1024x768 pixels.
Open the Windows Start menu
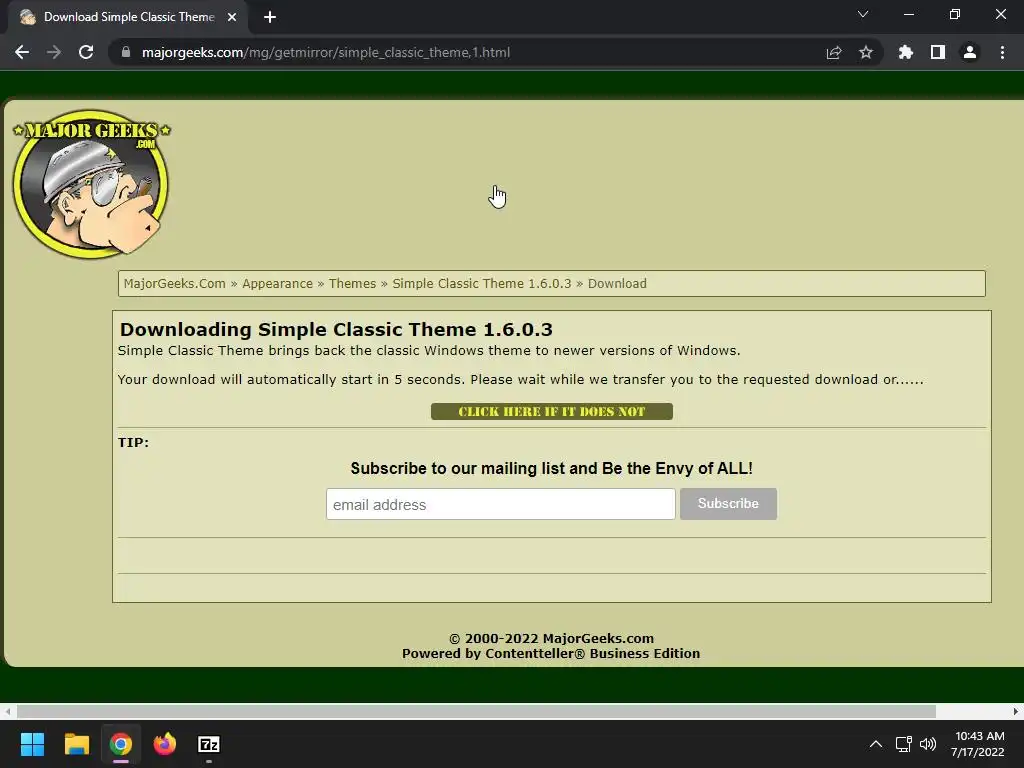[32, 744]
